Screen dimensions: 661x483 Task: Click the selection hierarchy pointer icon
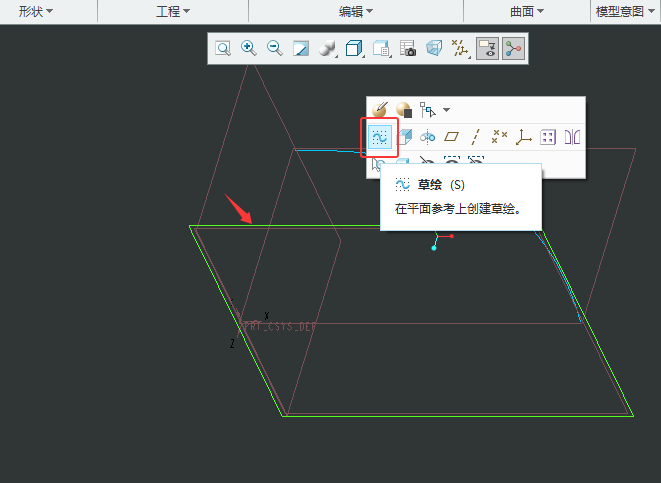[x=428, y=110]
